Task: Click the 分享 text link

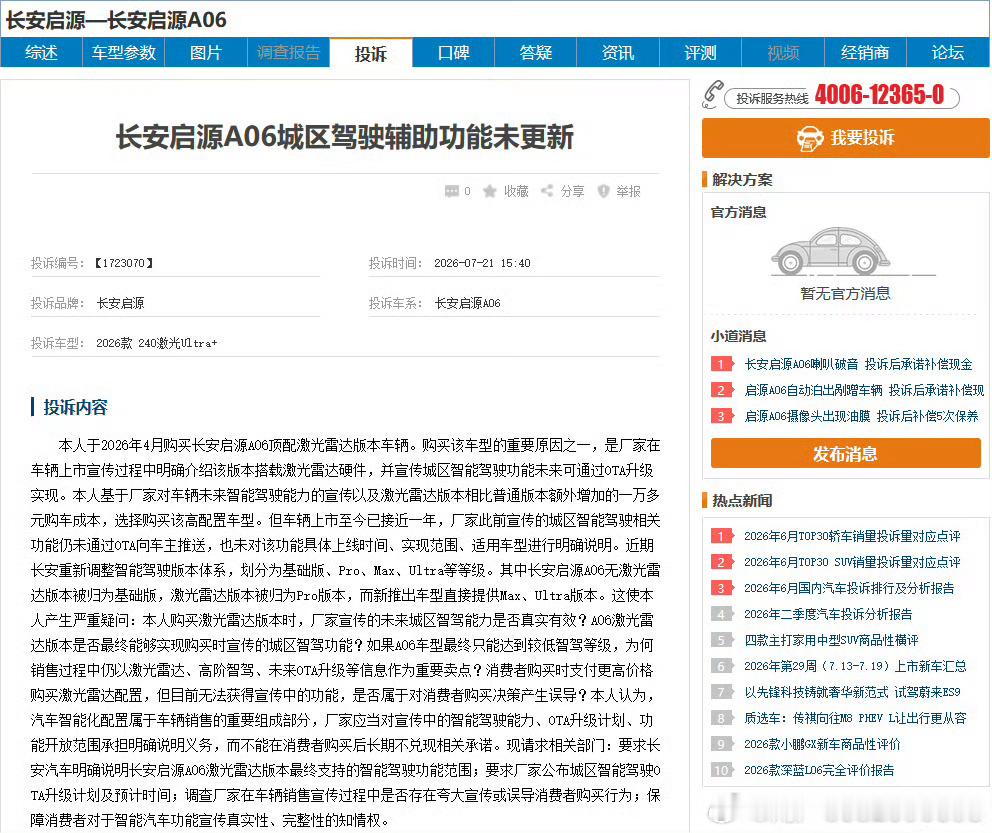Action: [x=573, y=191]
